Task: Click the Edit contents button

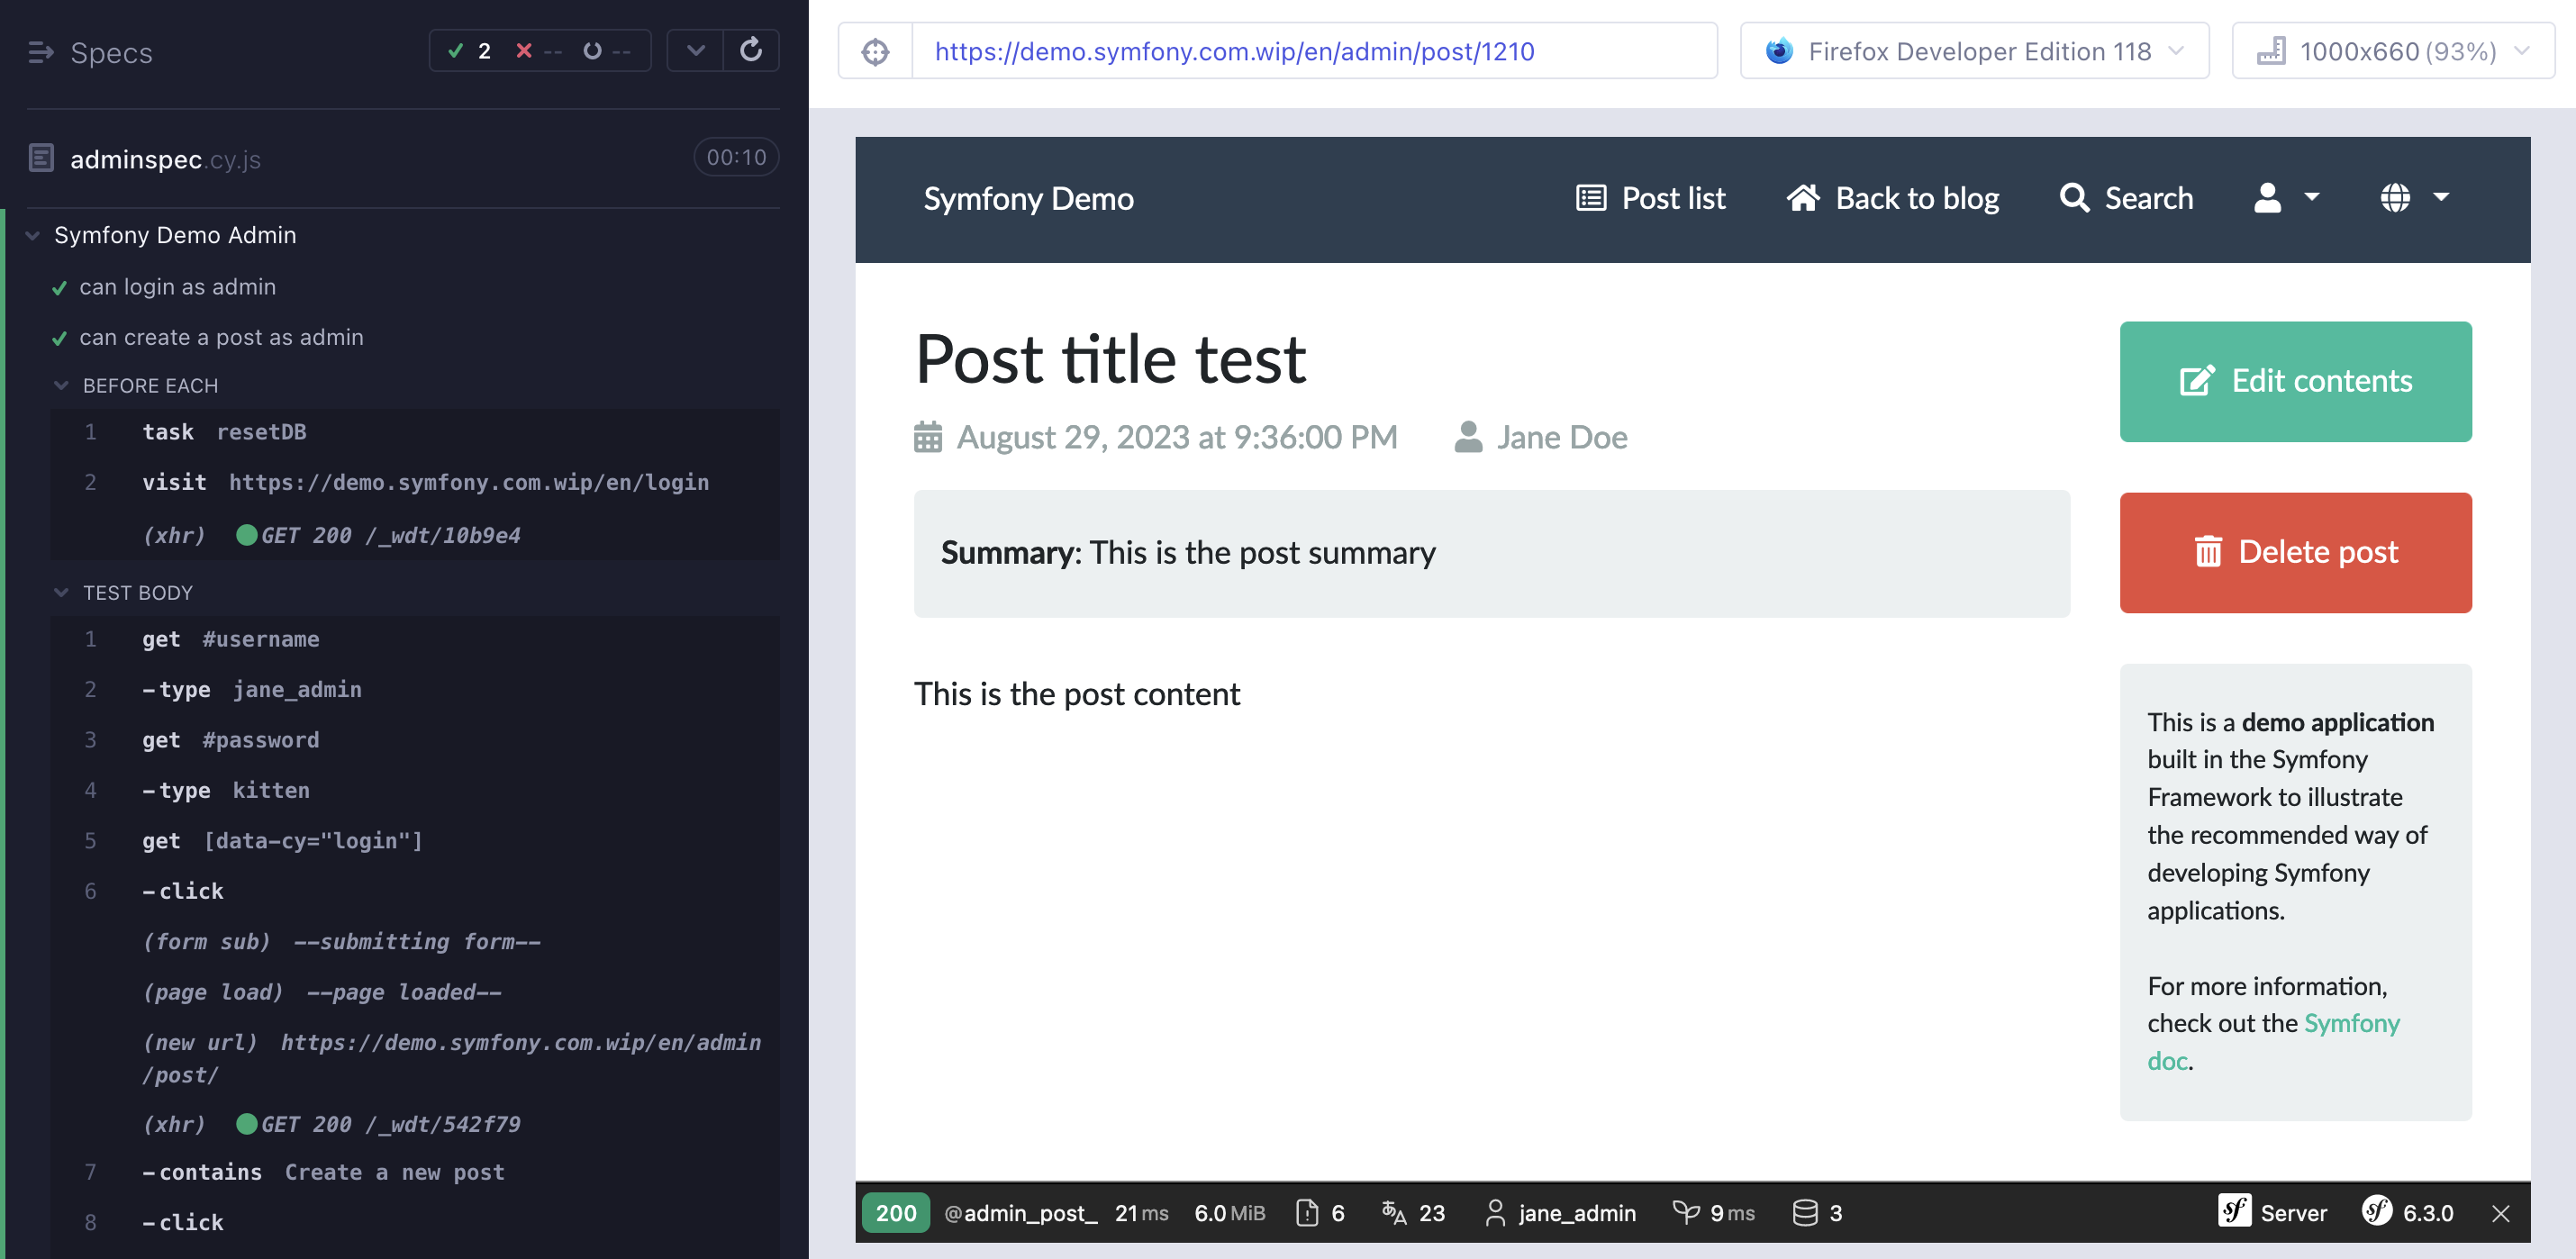Action: point(2295,382)
